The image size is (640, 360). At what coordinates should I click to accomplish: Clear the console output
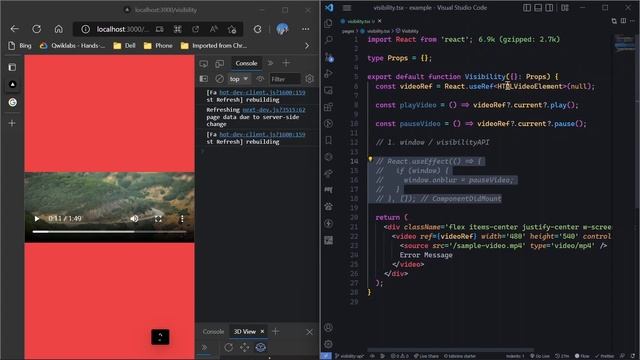[220, 79]
